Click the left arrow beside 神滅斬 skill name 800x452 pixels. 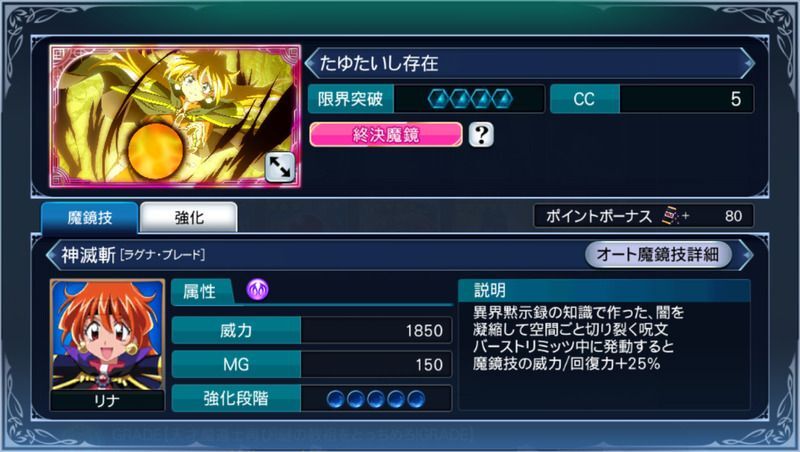tap(52, 255)
